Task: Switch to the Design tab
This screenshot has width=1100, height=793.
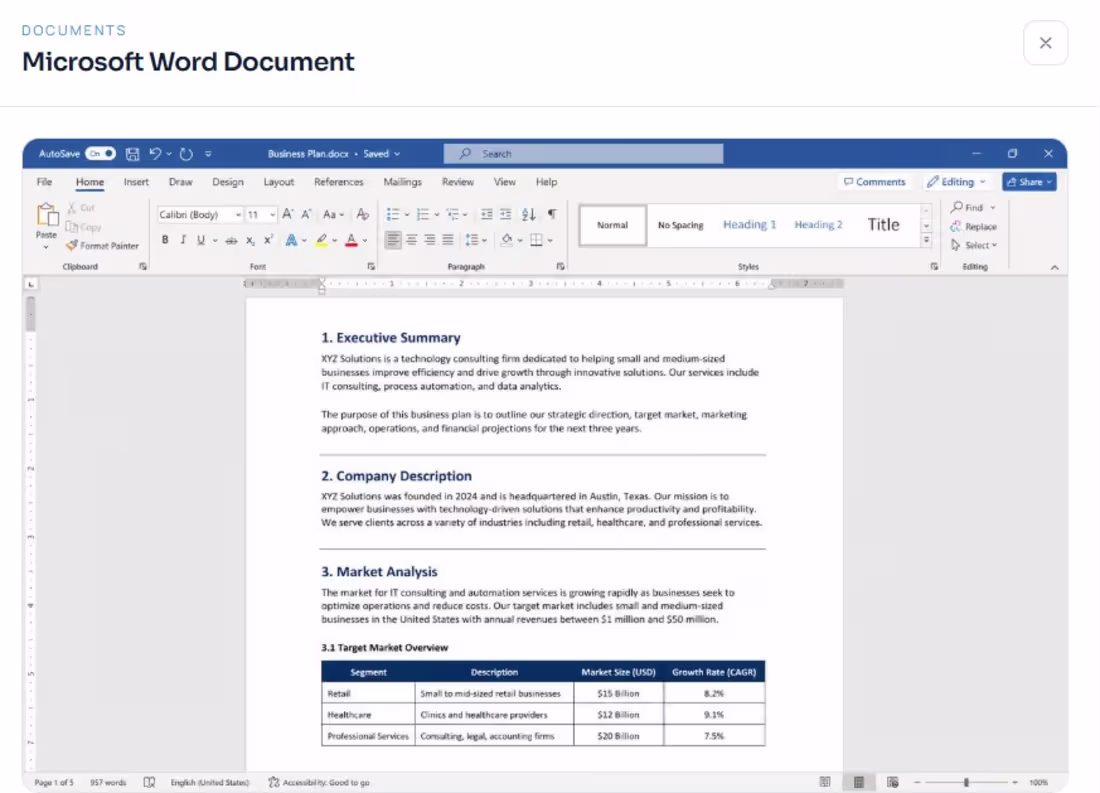Action: 228,182
